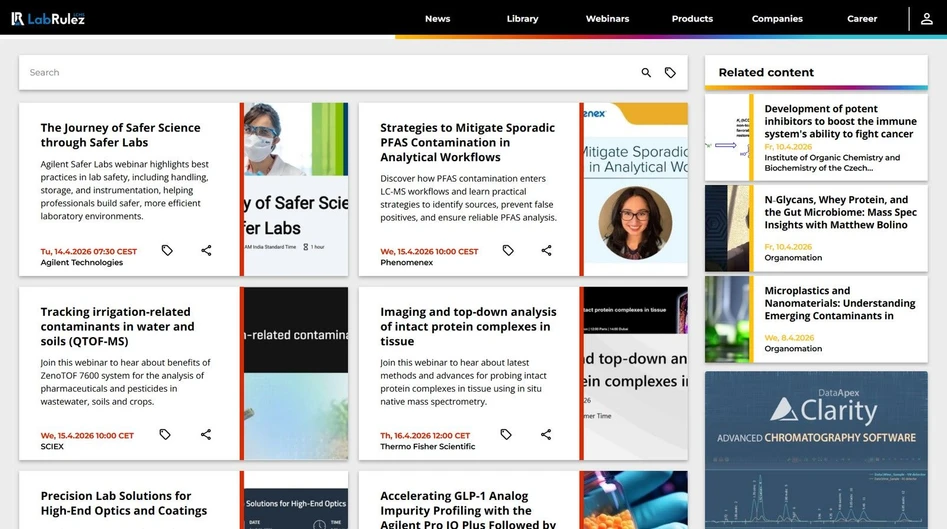Image resolution: width=947 pixels, height=529 pixels.
Task: Click the DataApex Clarity chromatography software banner
Action: pos(815,450)
